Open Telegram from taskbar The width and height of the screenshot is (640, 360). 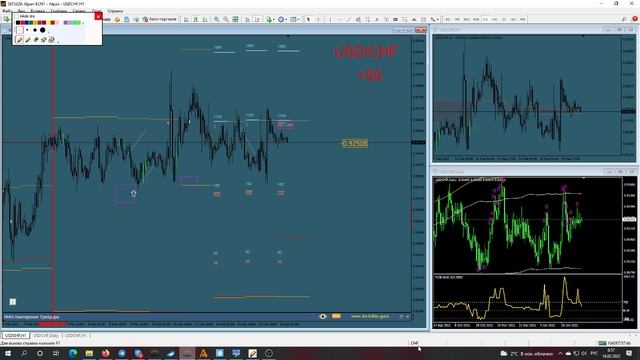pyautogui.click(x=122, y=353)
